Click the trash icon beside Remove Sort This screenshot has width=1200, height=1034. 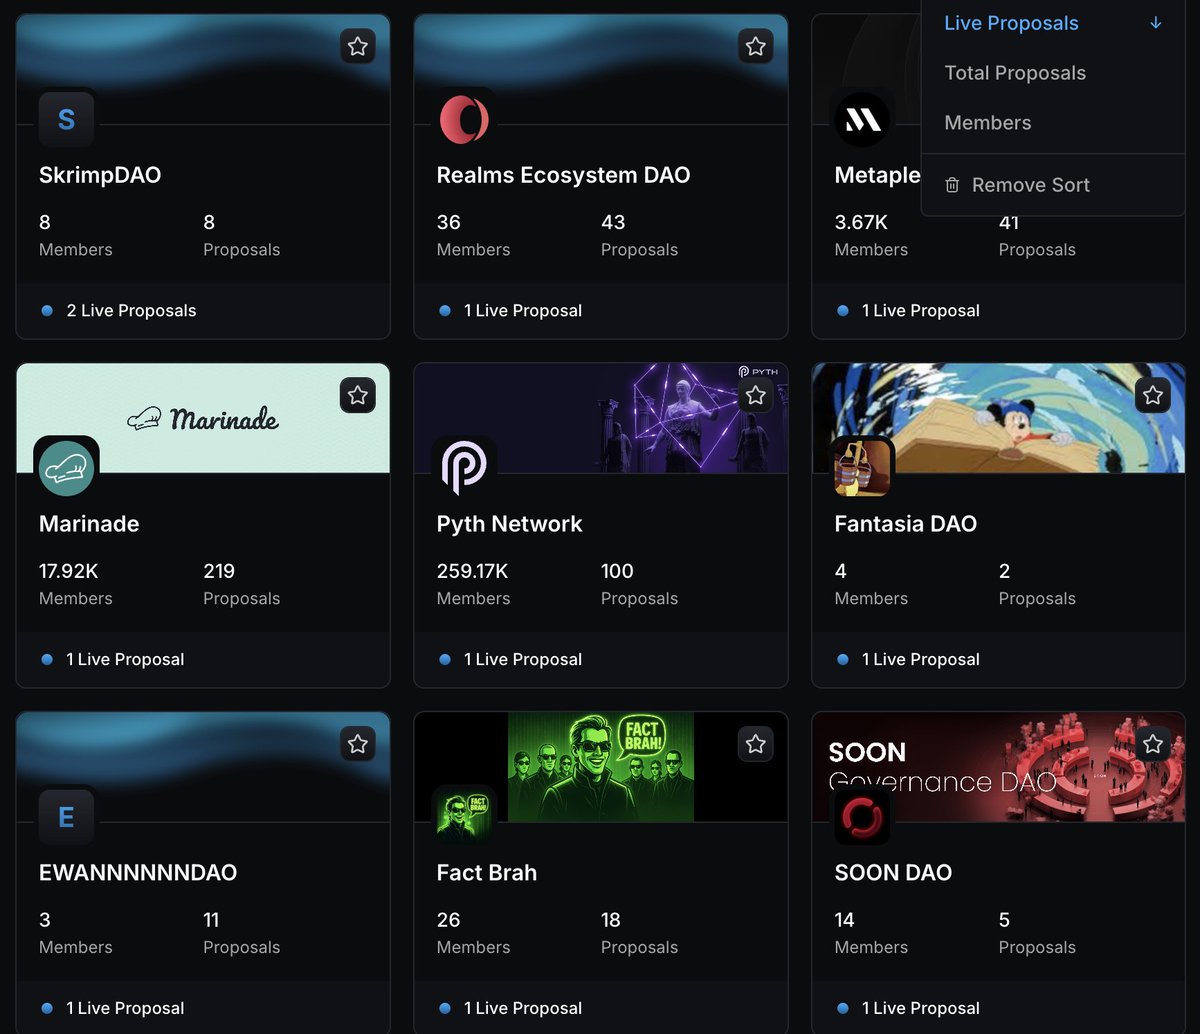952,185
